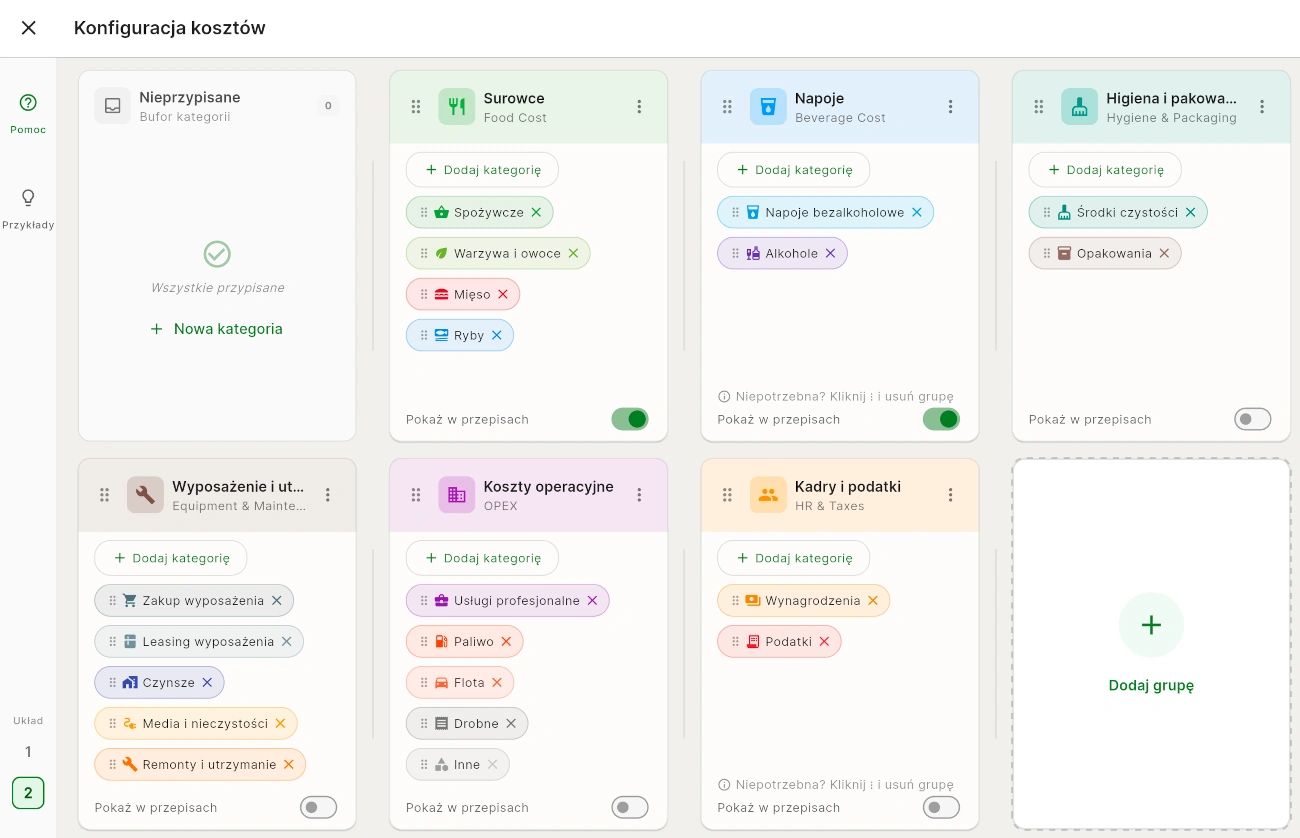Turn off Pokaż w przepisach for Napoje

[941, 419]
